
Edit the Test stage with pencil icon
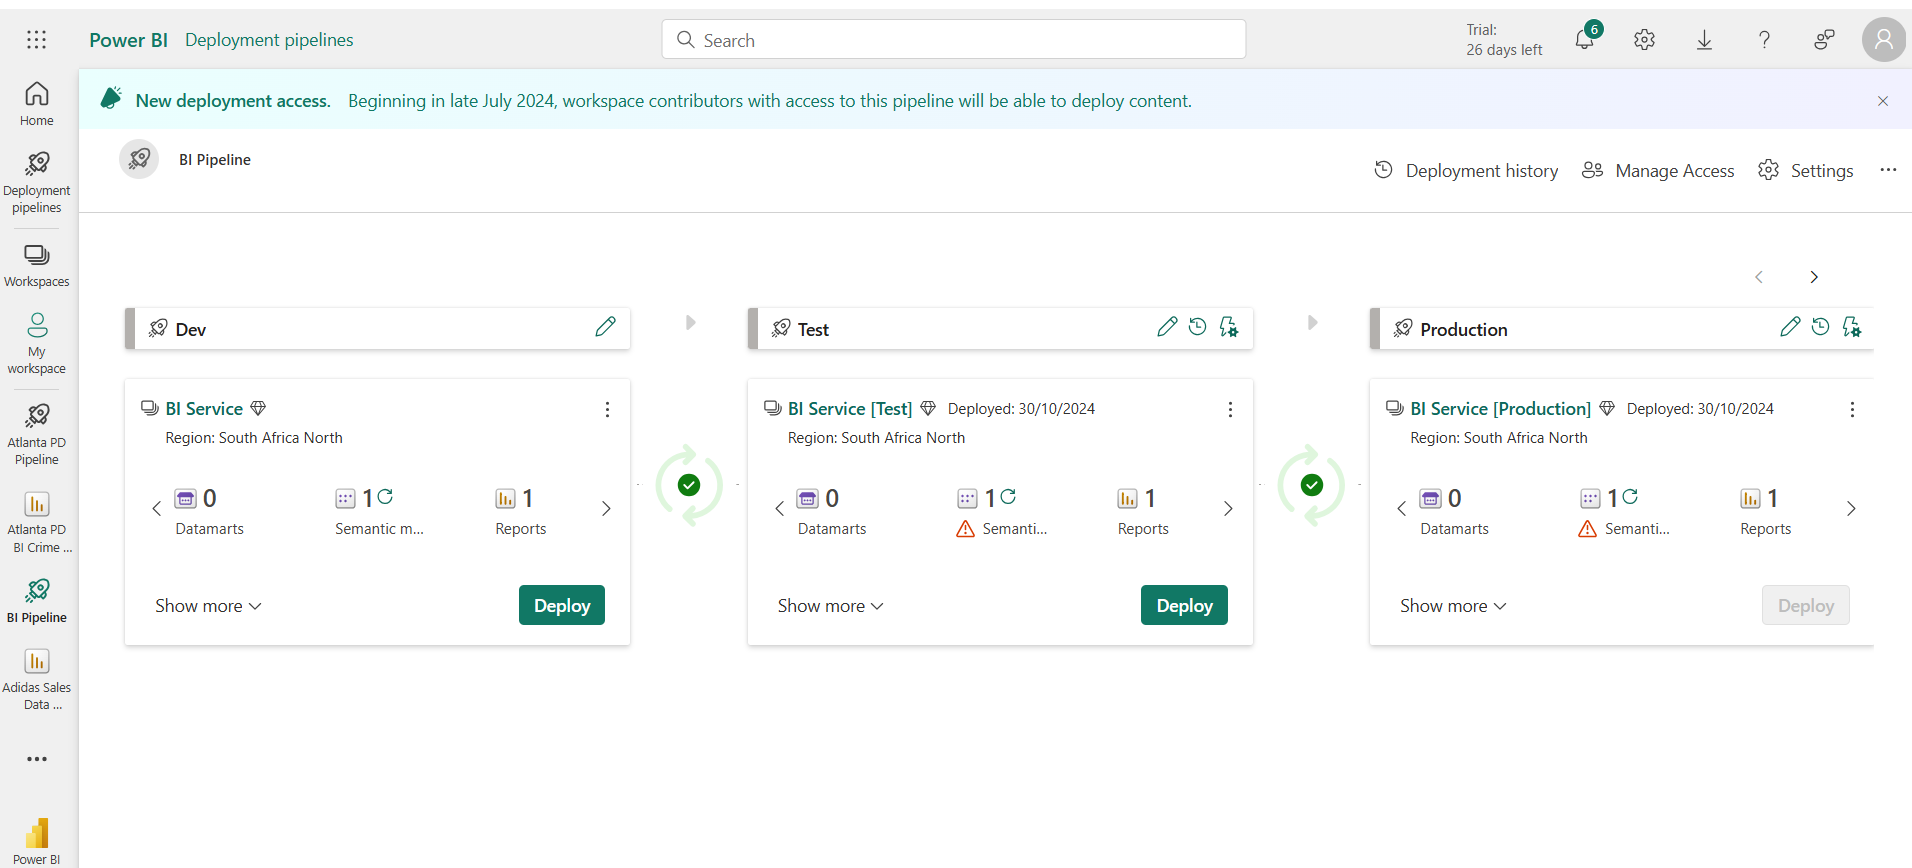coord(1167,327)
